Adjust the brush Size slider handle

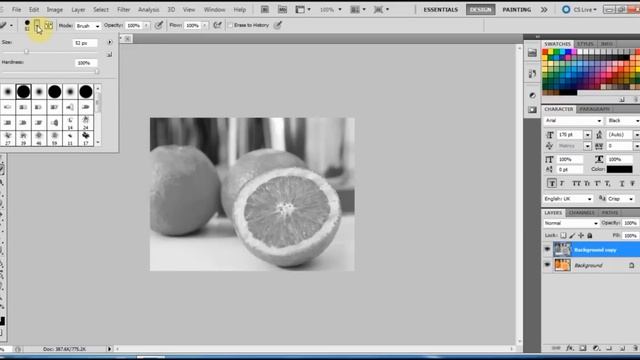[x=27, y=51]
